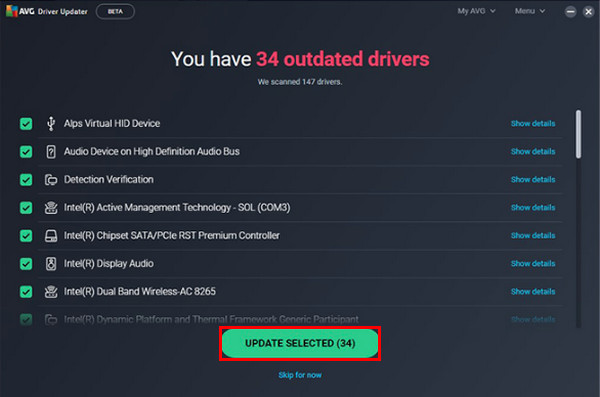The width and height of the screenshot is (600, 397).
Task: Show details for Audio Device on HD Audio Bus
Action: click(x=533, y=152)
